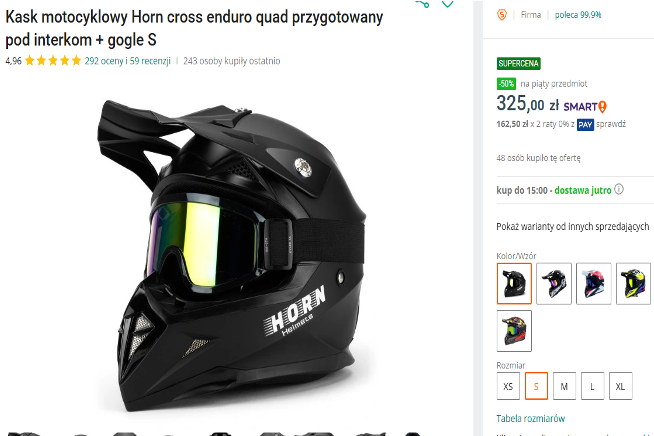The height and width of the screenshot is (436, 654).
Task: Select size M option
Action: [x=564, y=386]
